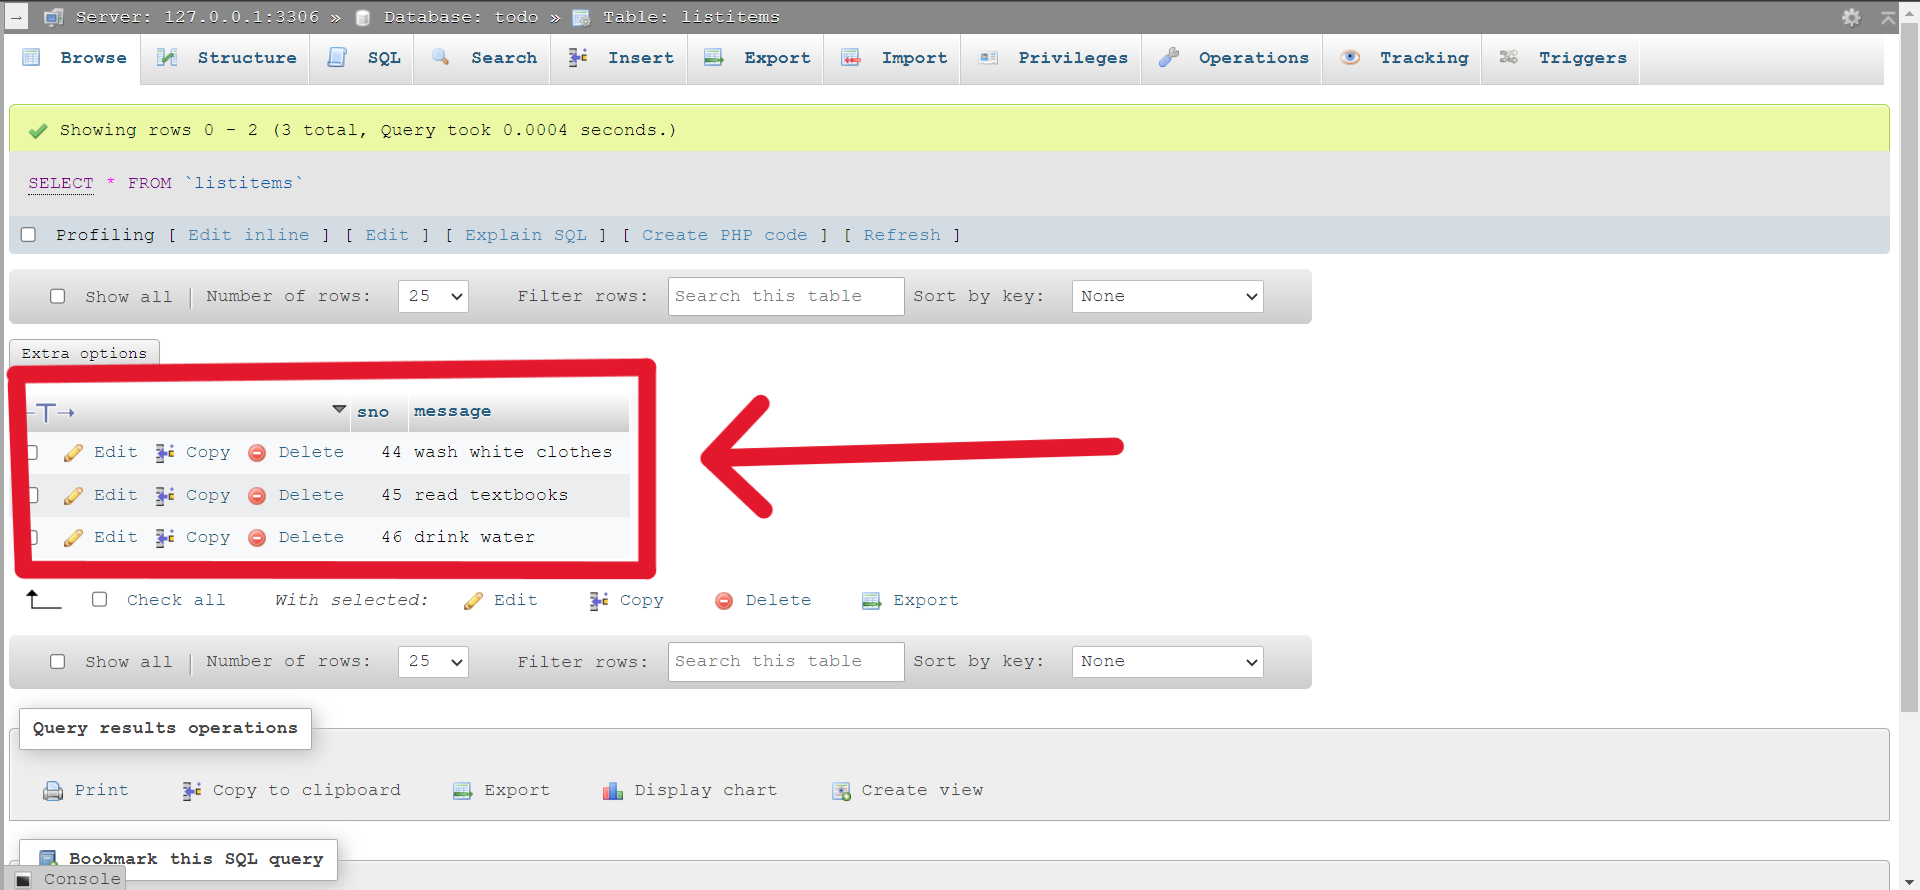
Task: Open the Search tab
Action: point(484,58)
